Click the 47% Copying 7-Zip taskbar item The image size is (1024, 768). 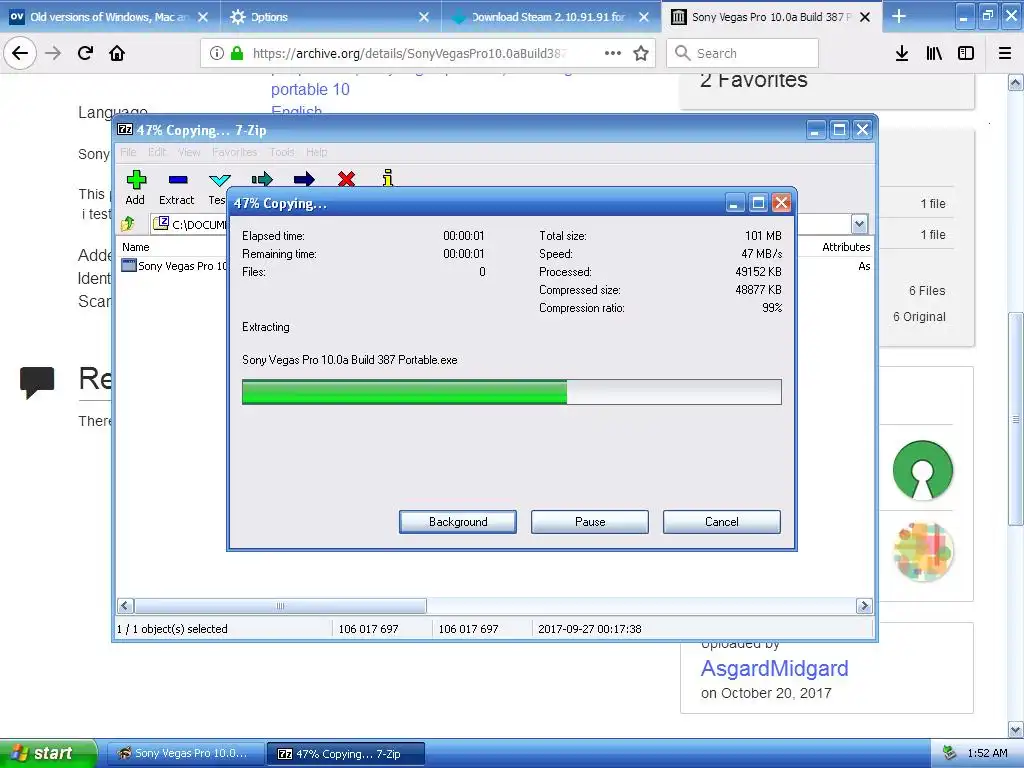pos(346,753)
